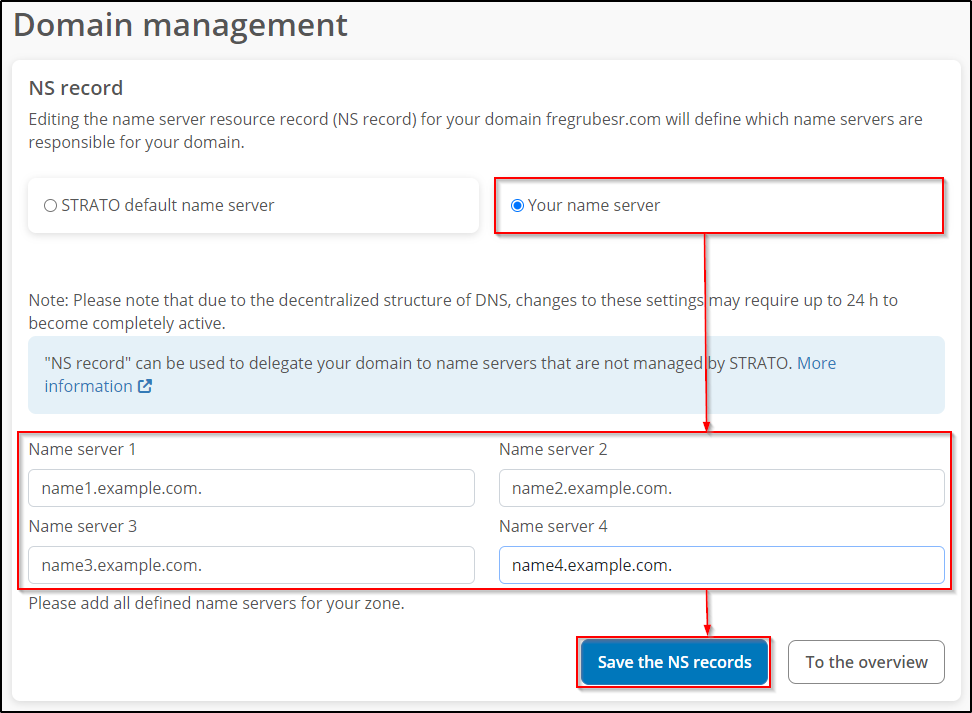Focus the Name server 2 input field
The height and width of the screenshot is (713, 972).
coord(721,488)
